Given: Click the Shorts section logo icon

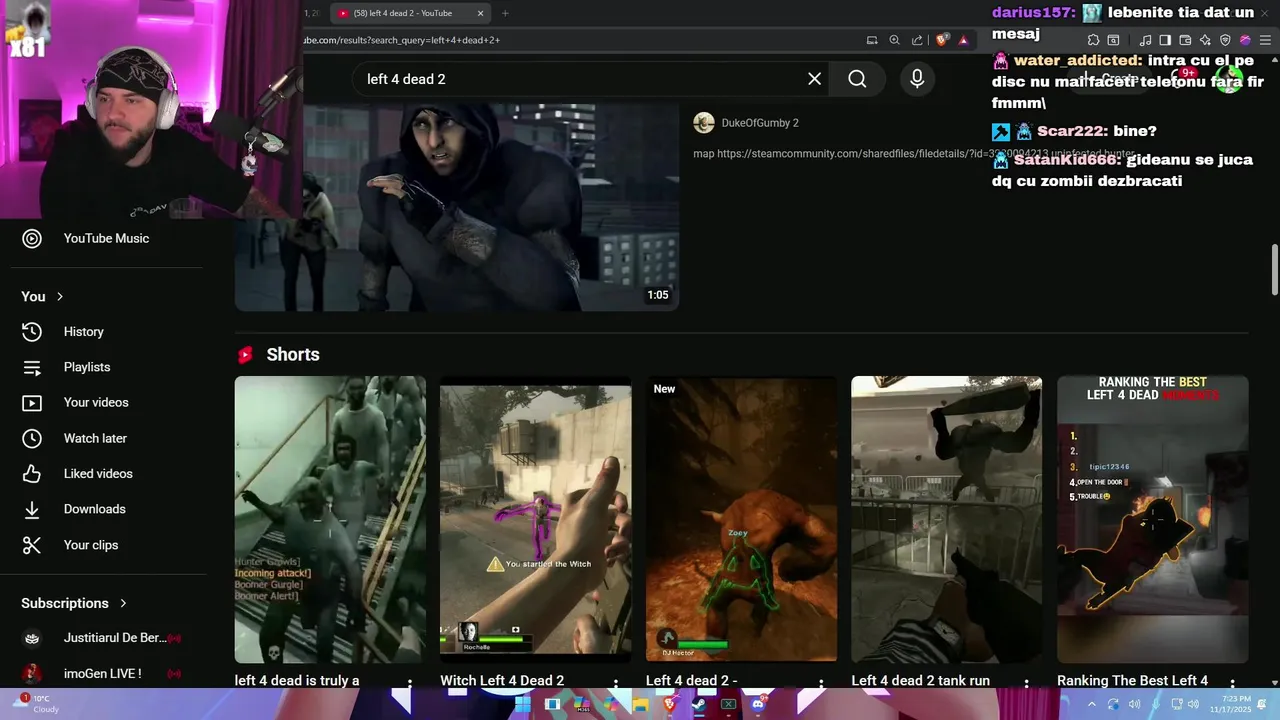Looking at the screenshot, I should (x=245, y=355).
